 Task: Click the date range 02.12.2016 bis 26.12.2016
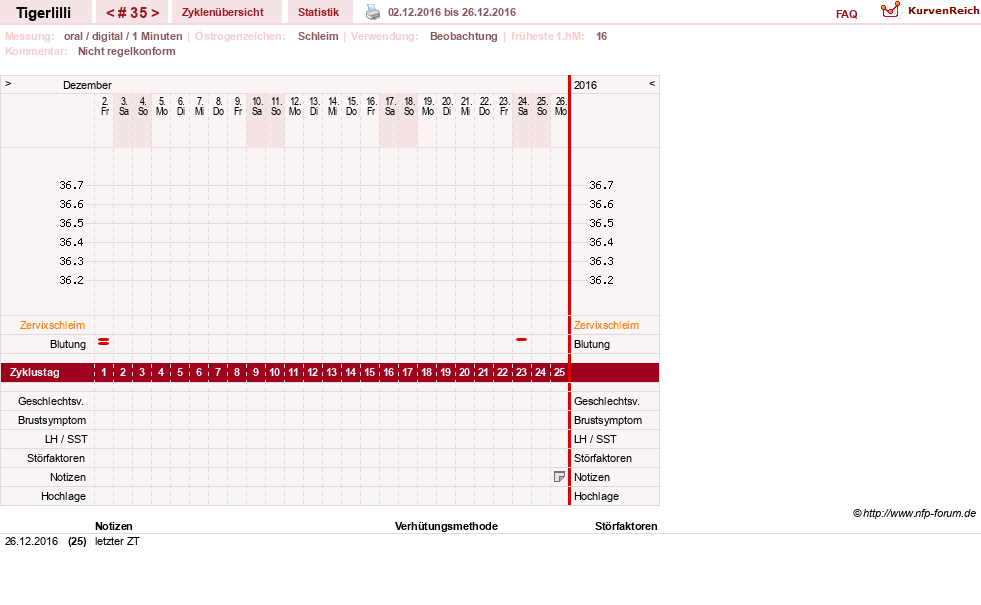tap(452, 12)
